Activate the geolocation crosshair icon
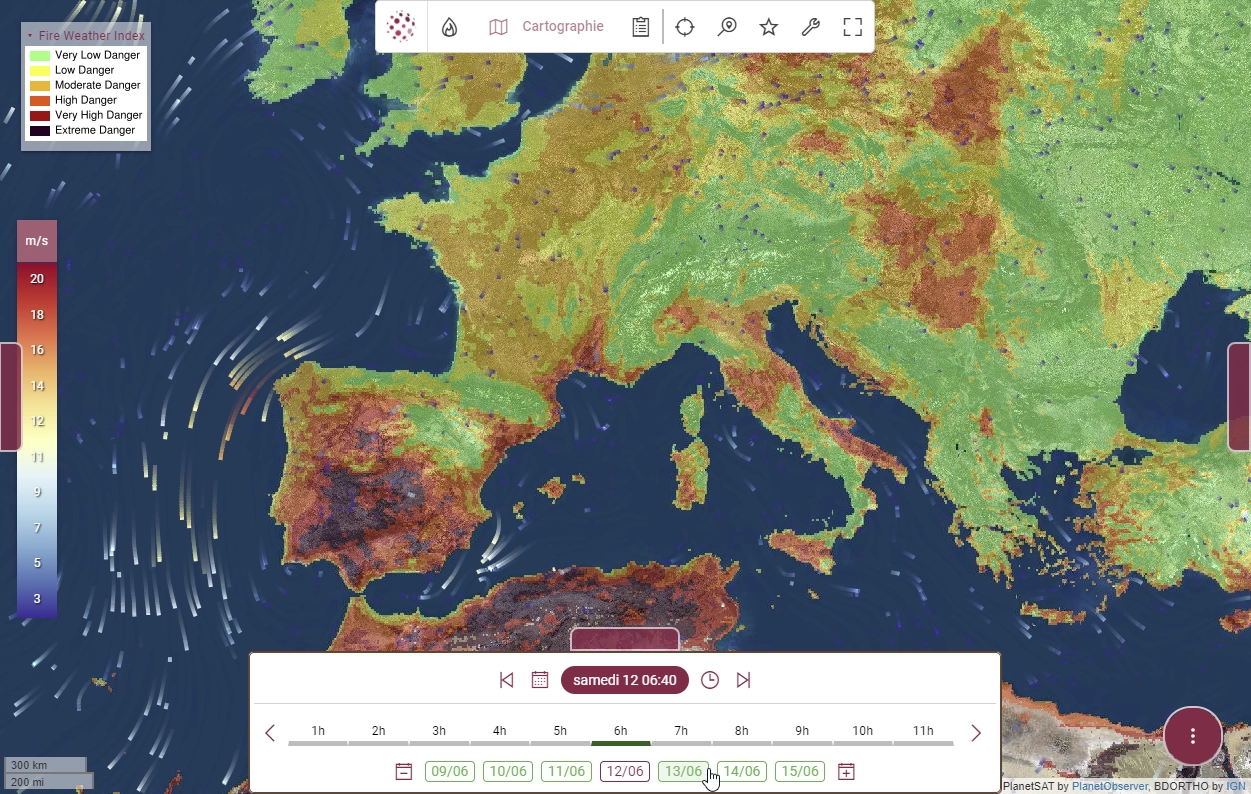 [x=684, y=27]
